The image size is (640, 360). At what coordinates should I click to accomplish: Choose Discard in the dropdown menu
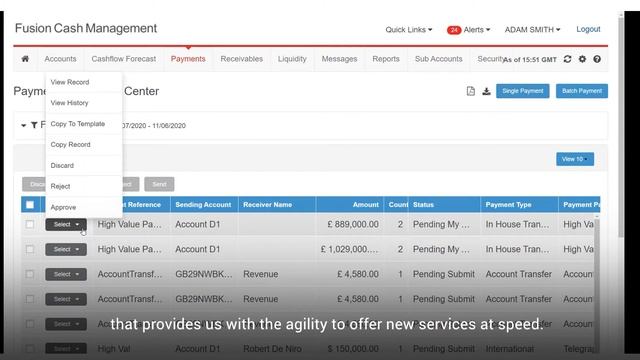point(84,165)
